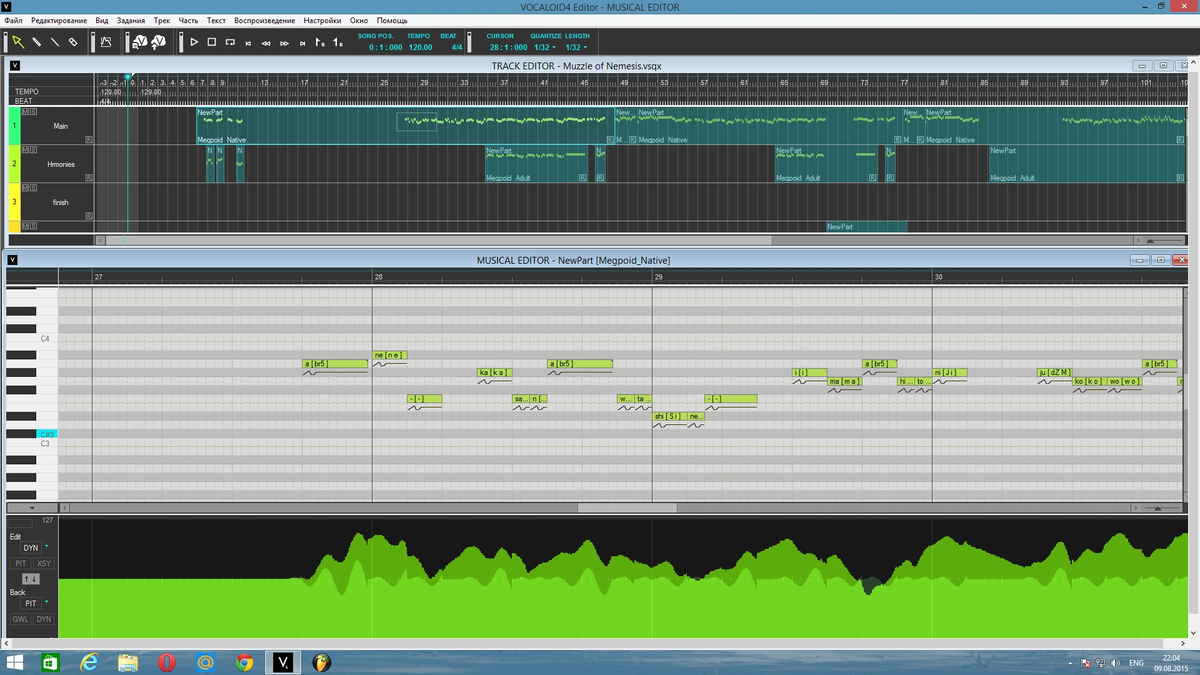Select the 'shi [ S i ]' note
Viewport: 1200px width, 675px height.
(x=669, y=416)
